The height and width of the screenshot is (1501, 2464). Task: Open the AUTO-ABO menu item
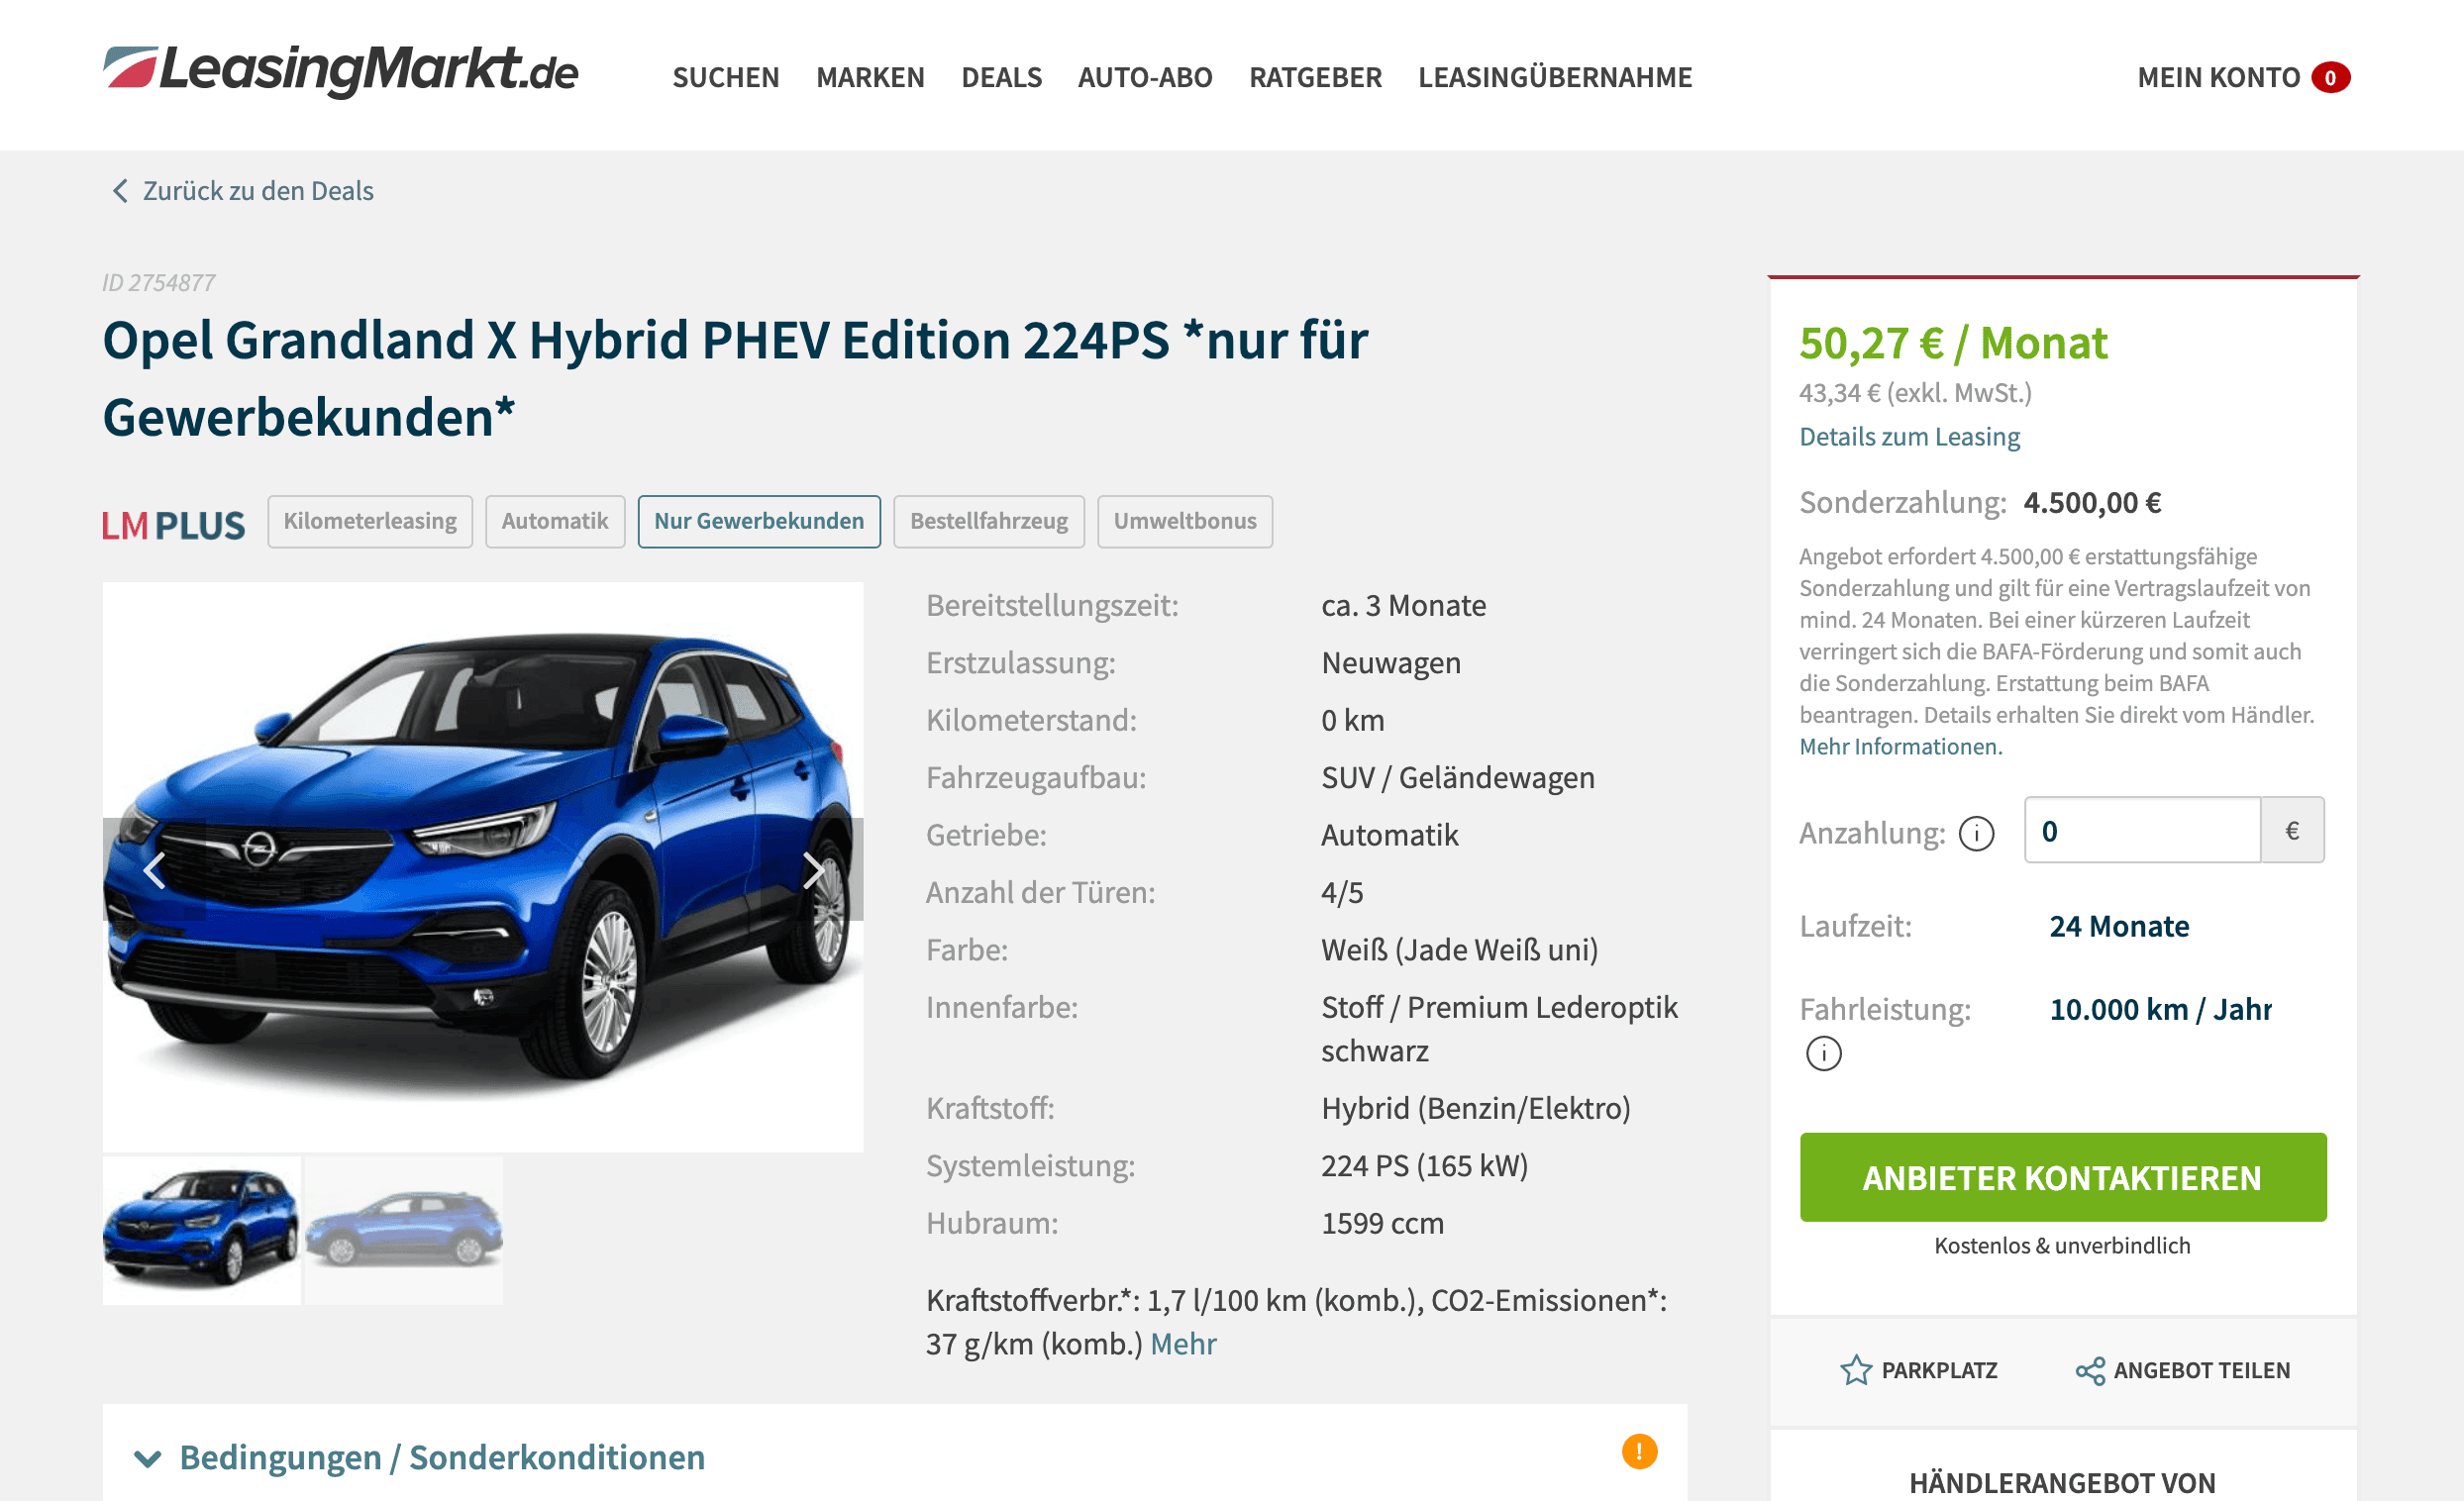[1145, 77]
